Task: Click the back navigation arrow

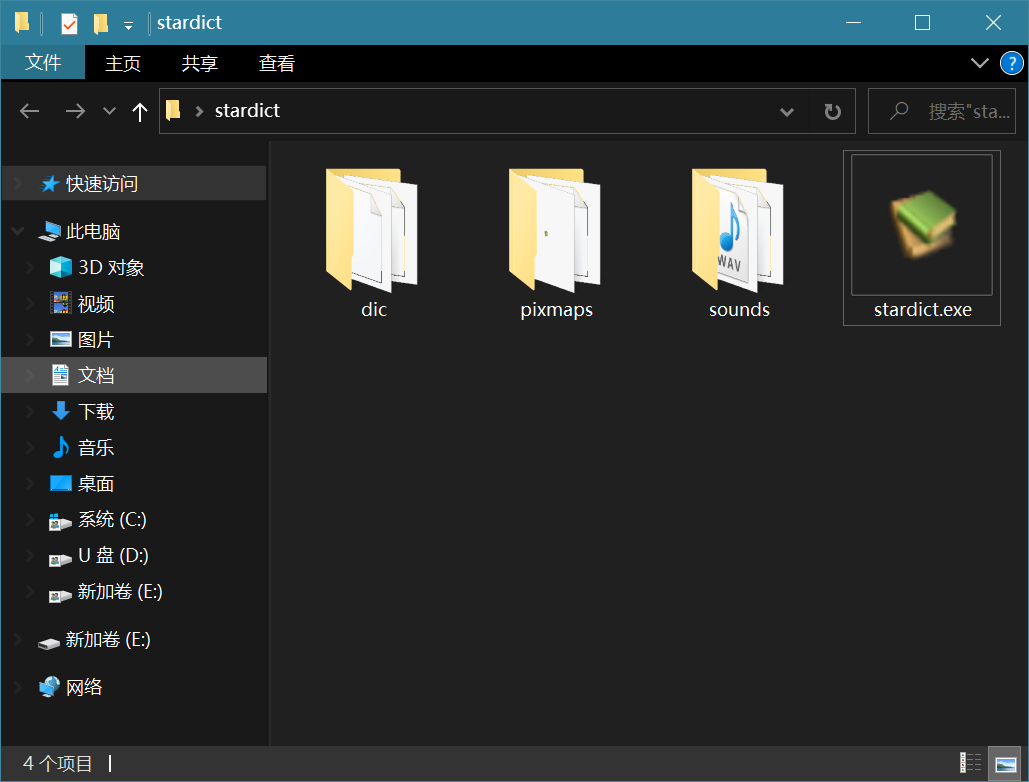Action: click(x=30, y=111)
